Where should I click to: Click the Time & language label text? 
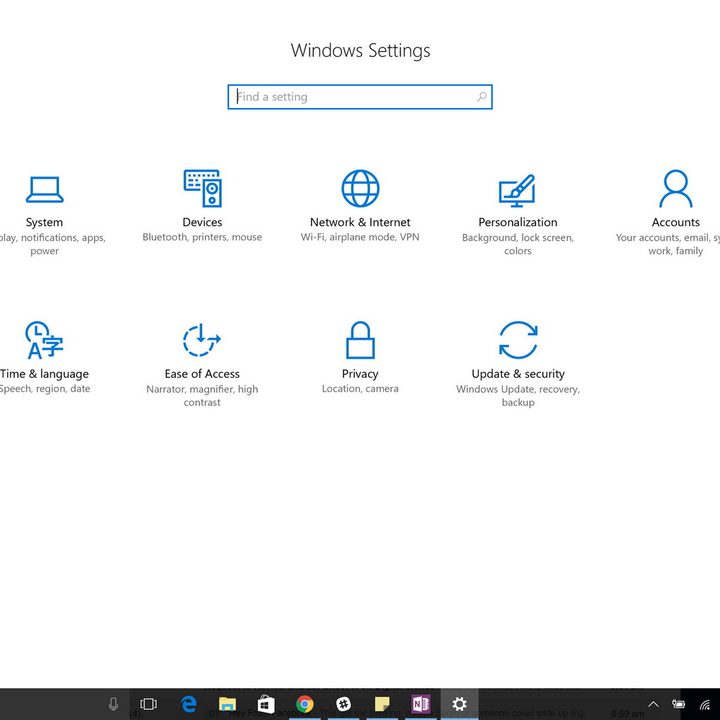[x=45, y=374]
